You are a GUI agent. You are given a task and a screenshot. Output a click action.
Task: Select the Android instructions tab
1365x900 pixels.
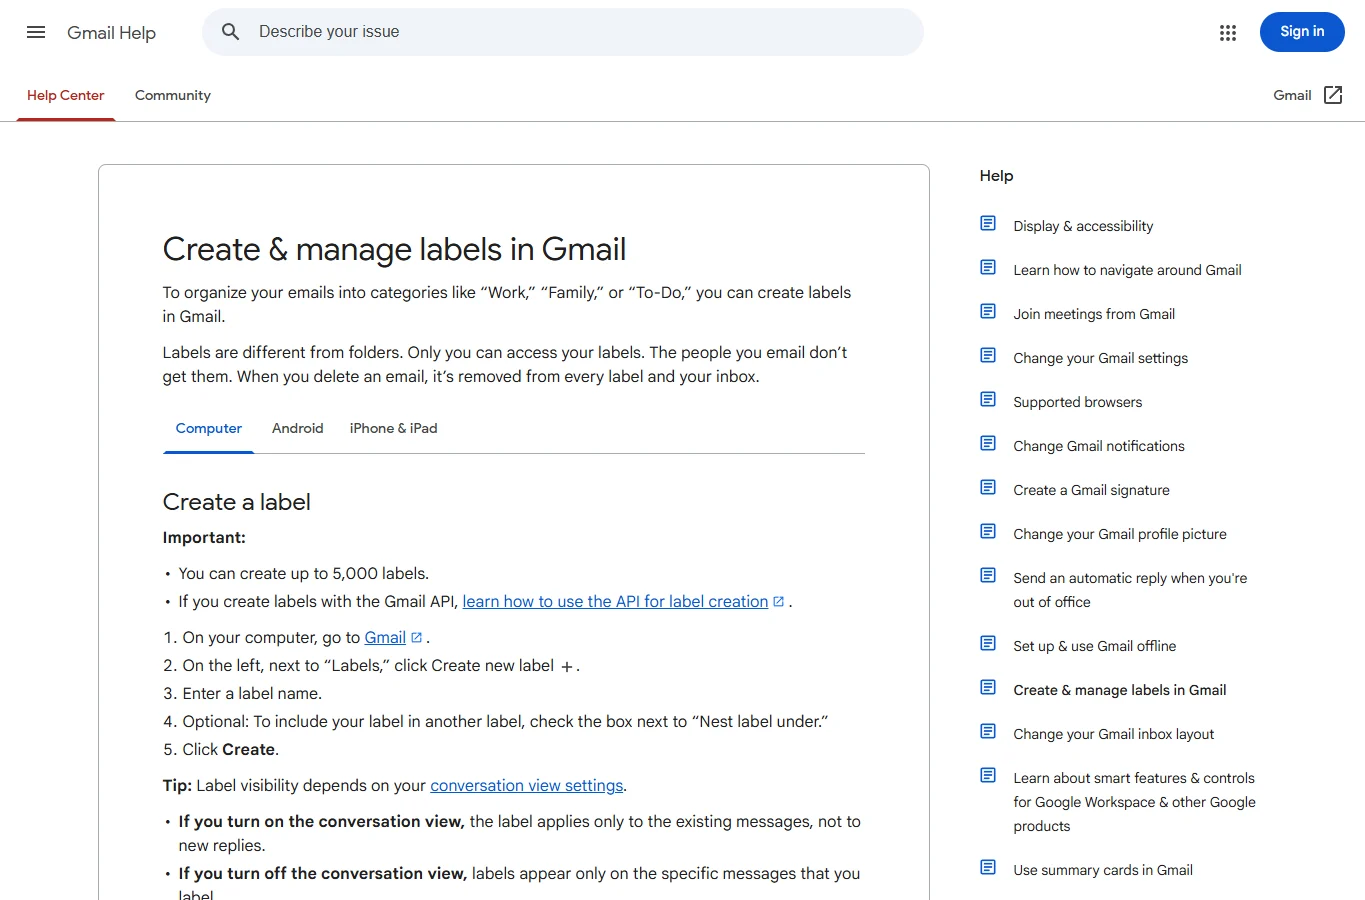coord(298,428)
